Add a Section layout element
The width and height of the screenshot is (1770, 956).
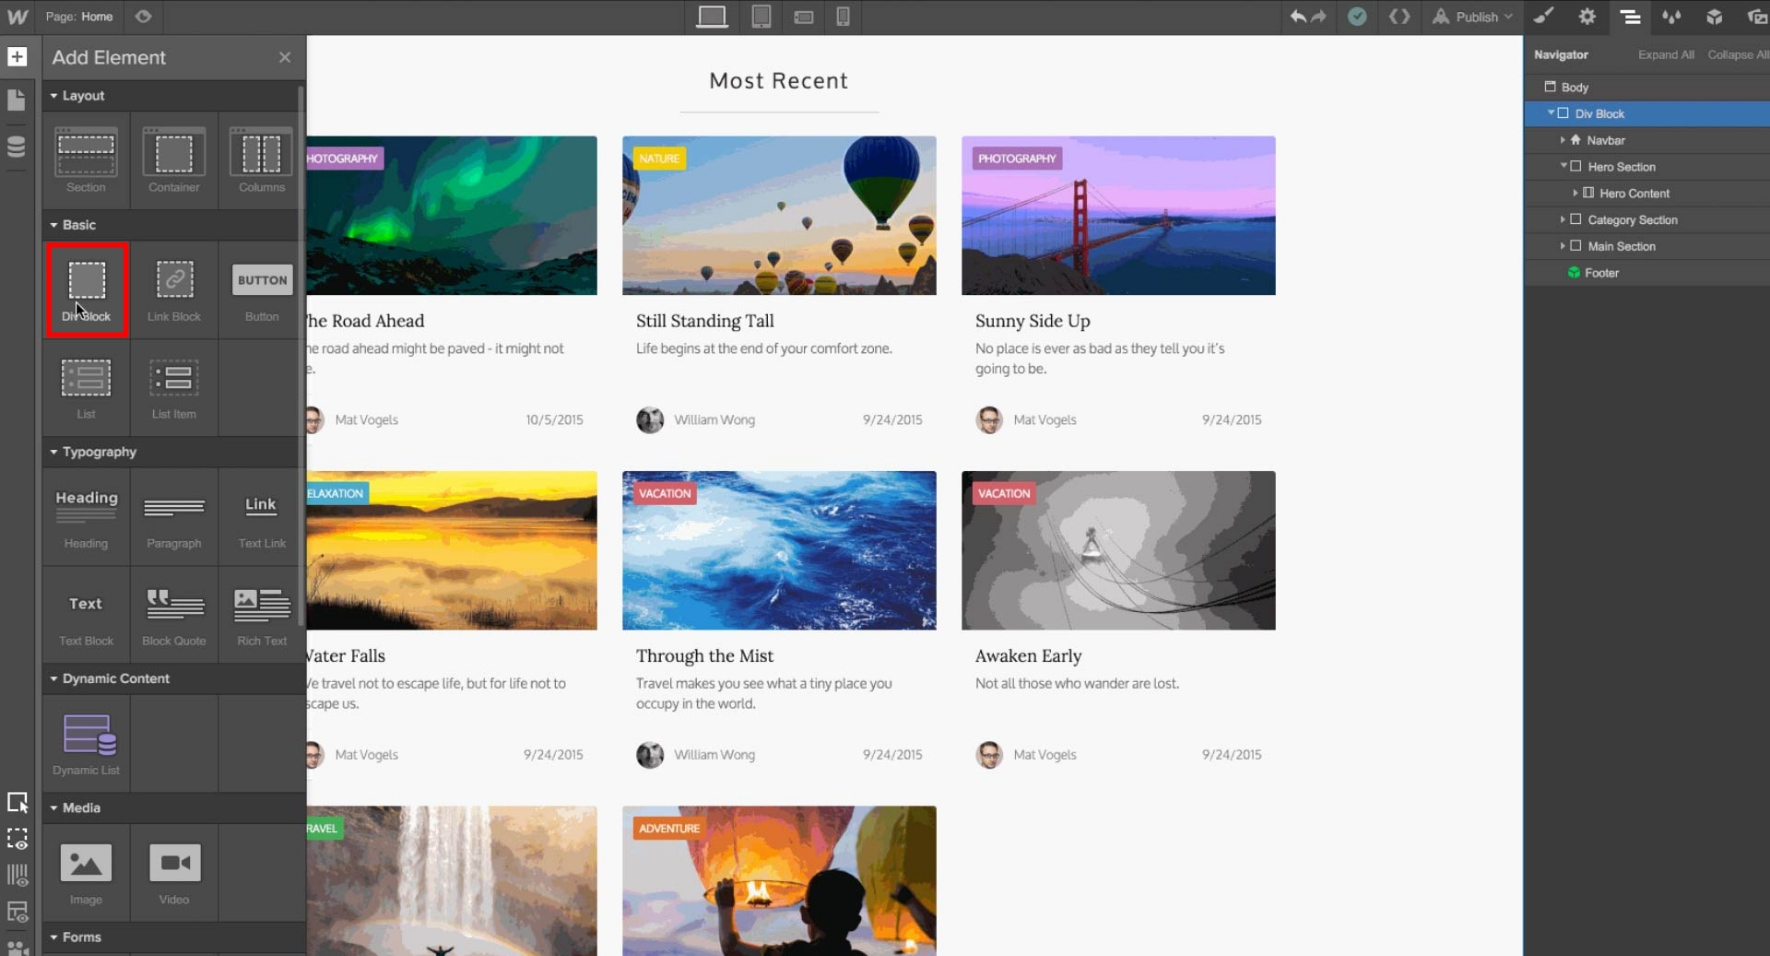click(x=86, y=160)
